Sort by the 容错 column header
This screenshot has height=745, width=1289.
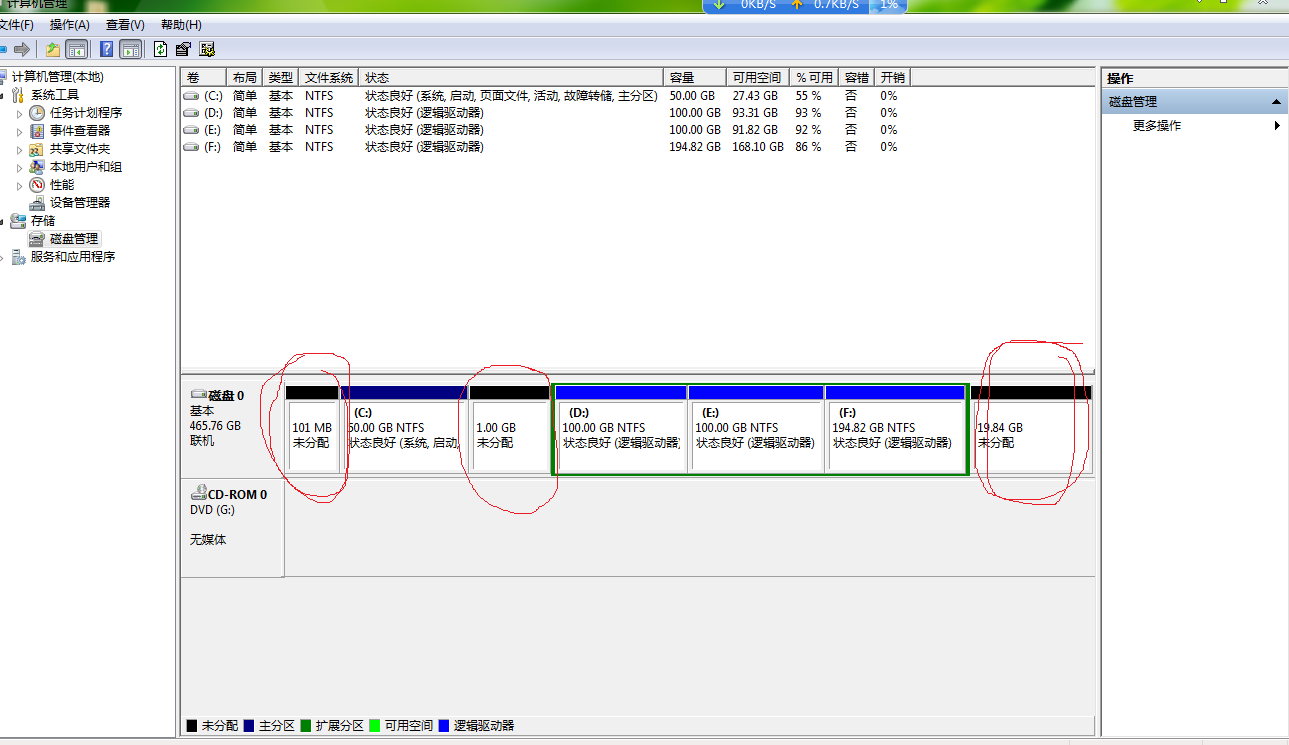pyautogui.click(x=857, y=77)
